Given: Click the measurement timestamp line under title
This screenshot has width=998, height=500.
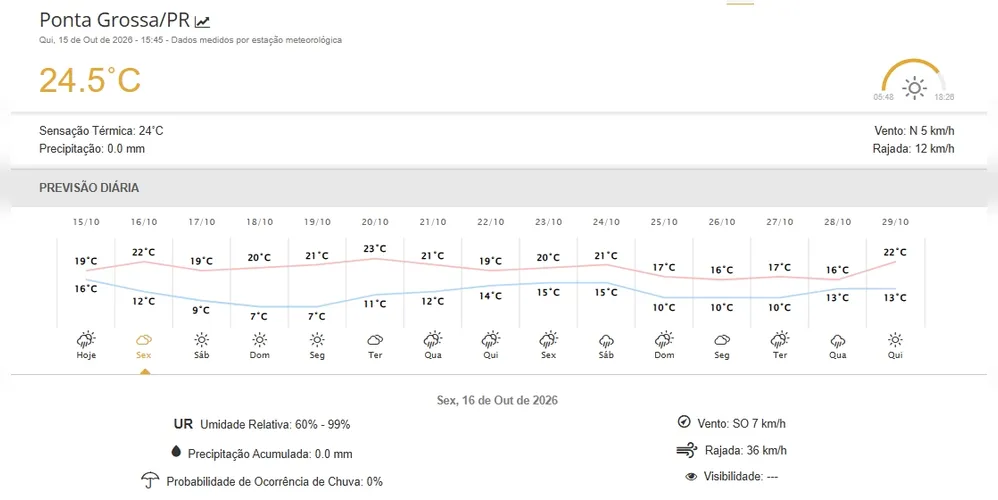Looking at the screenshot, I should click(190, 40).
